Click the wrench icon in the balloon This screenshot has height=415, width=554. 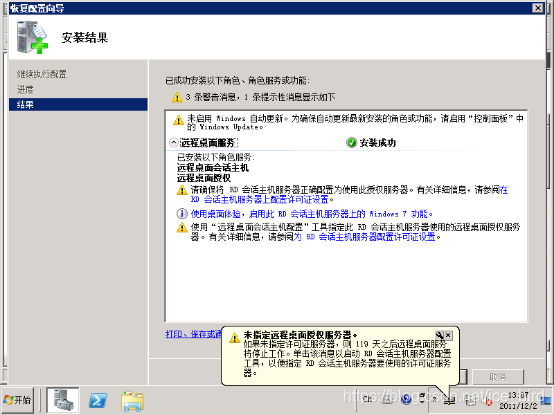click(439, 334)
